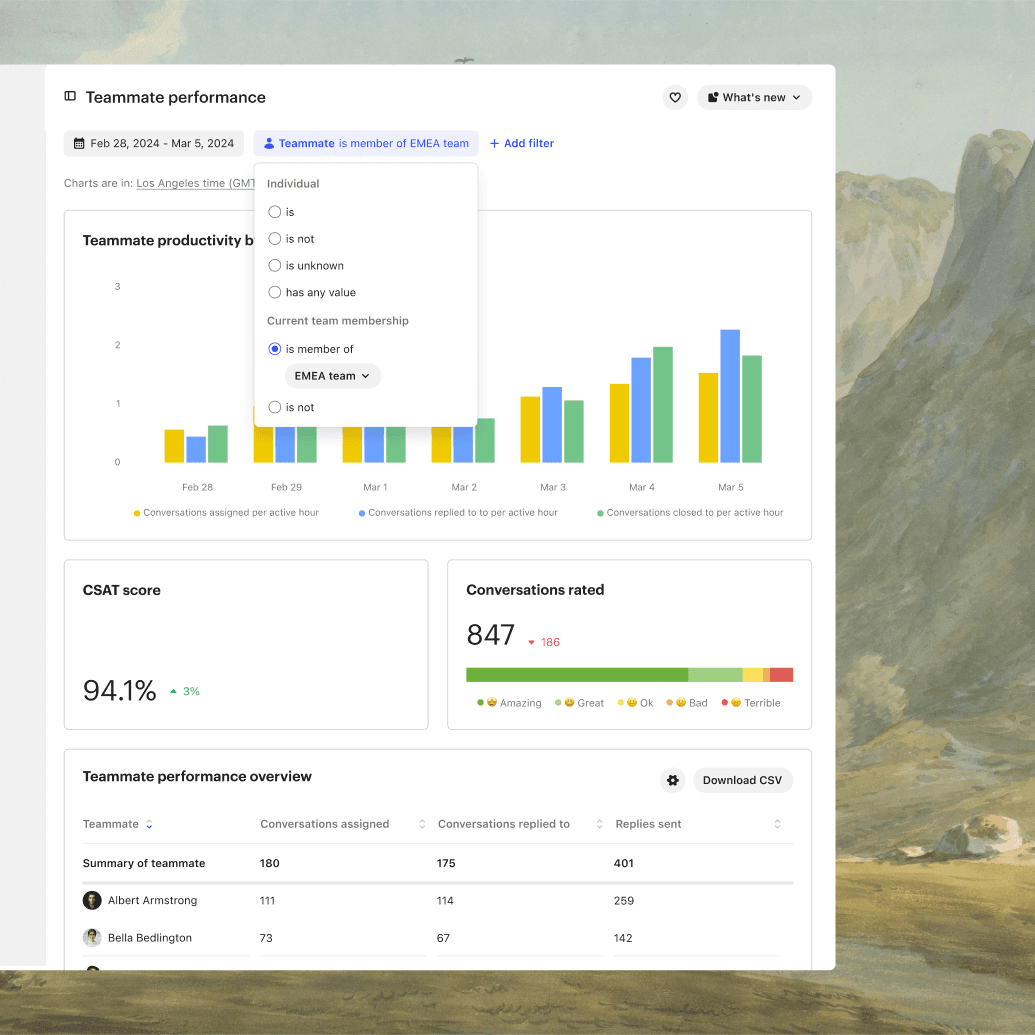Click value 73 in Bella Bedlington row
This screenshot has height=1035, width=1035.
[x=266, y=938]
